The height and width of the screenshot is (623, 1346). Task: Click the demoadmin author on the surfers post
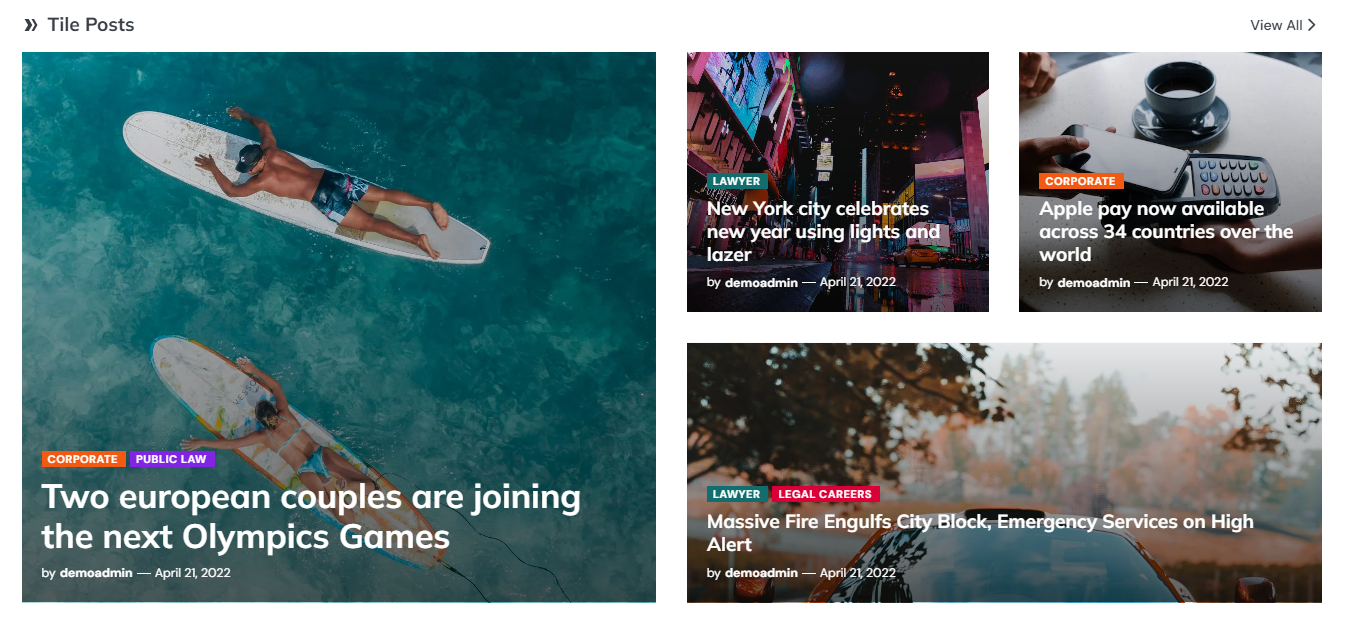click(x=96, y=573)
